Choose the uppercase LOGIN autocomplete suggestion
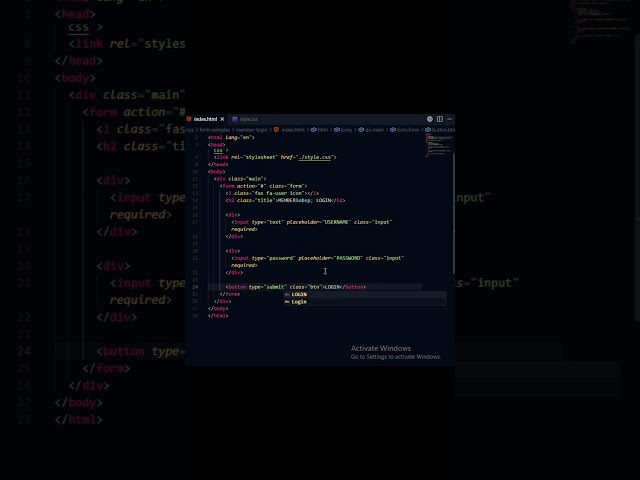Image resolution: width=640 pixels, height=480 pixels. click(365, 294)
